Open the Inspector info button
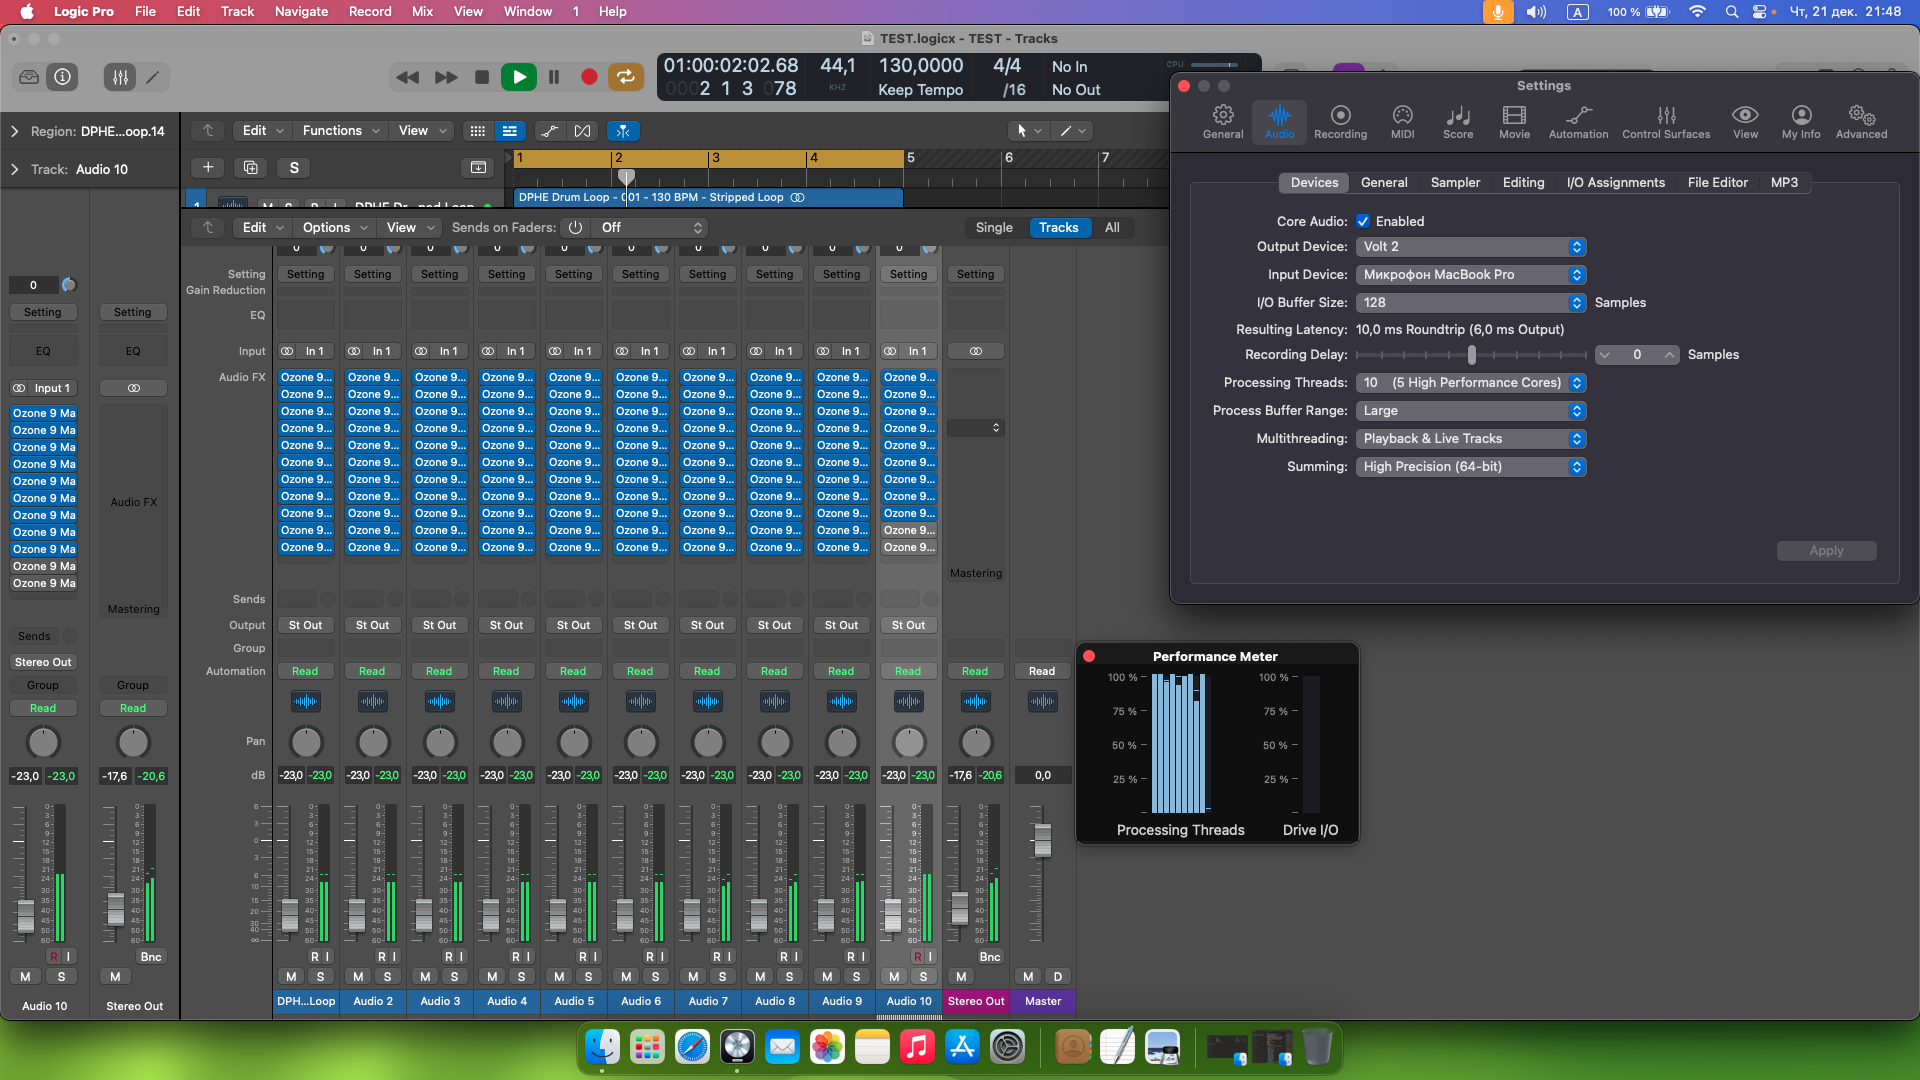Image resolution: width=1920 pixels, height=1080 pixels. click(63, 77)
